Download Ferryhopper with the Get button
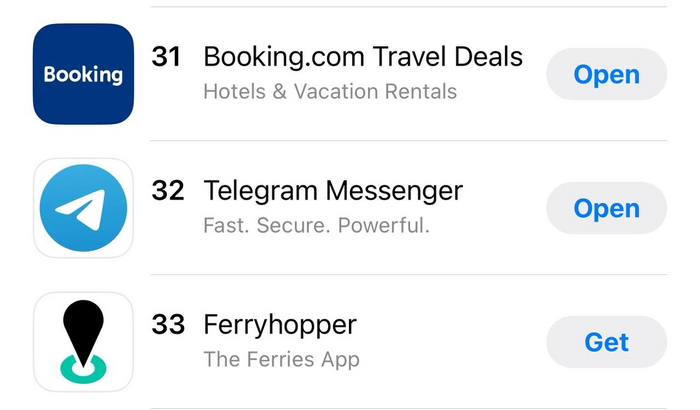Screen dimensions: 700x410 coord(606,342)
